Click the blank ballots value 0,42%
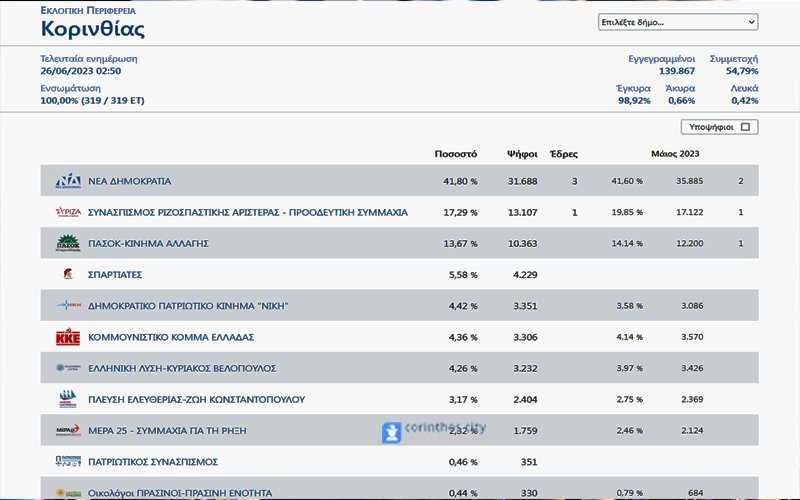Screen dimensions: 800x500 (745, 101)
